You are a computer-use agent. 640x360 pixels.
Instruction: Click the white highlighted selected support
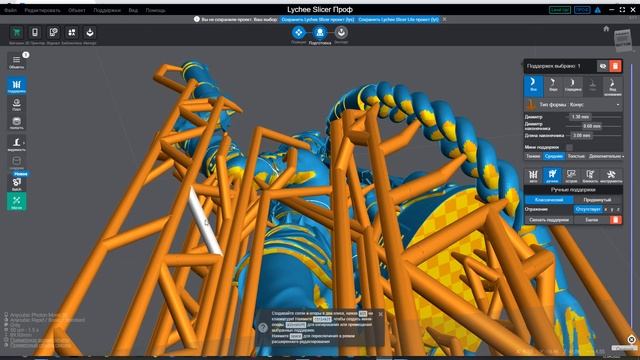pyautogui.click(x=205, y=221)
